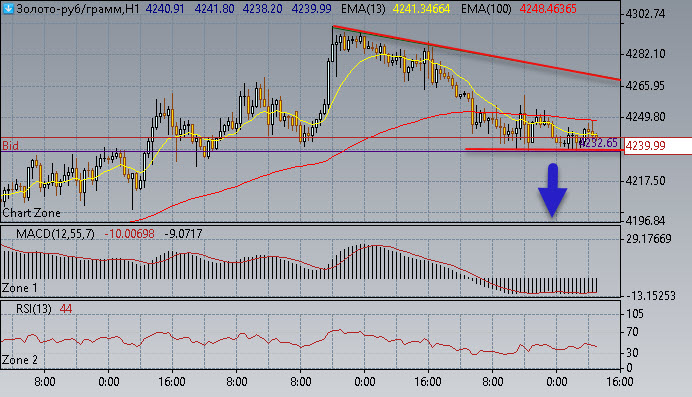
Task: Click the 16:00 rightmost time axis label
Action: pyautogui.click(x=620, y=382)
